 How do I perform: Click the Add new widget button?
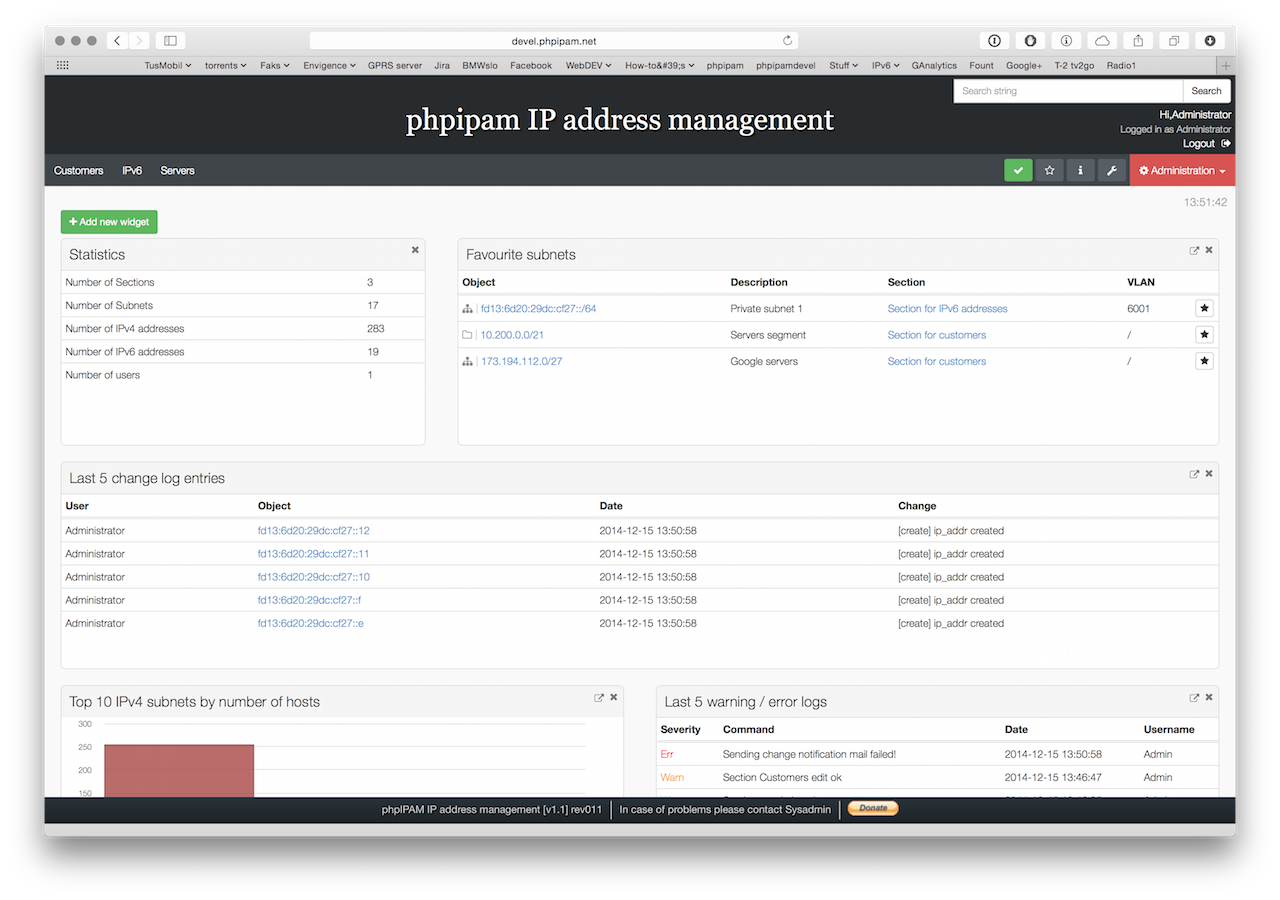108,221
